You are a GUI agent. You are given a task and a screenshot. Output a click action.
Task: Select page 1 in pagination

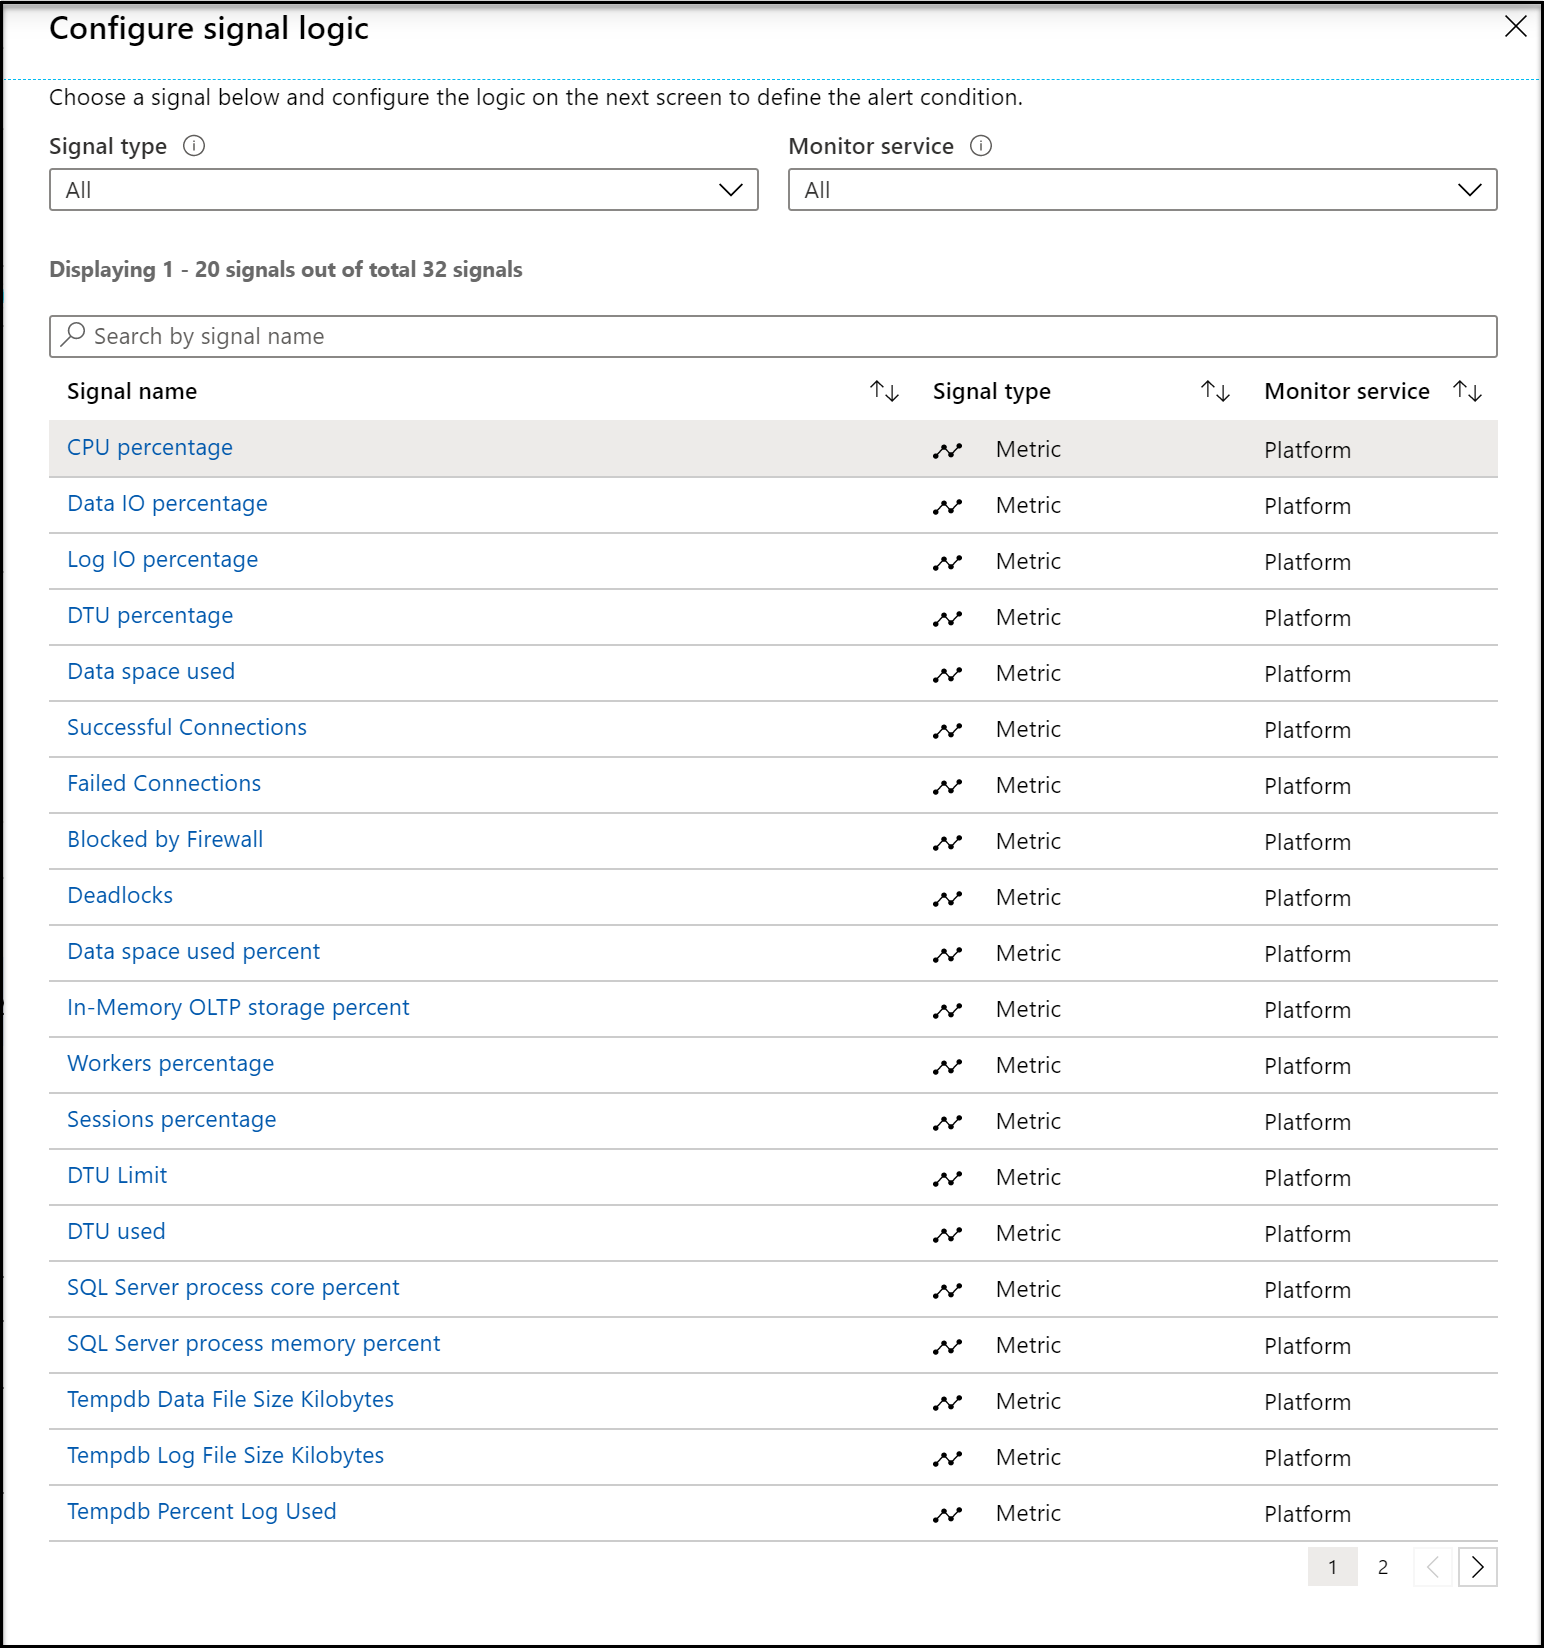(1332, 1567)
